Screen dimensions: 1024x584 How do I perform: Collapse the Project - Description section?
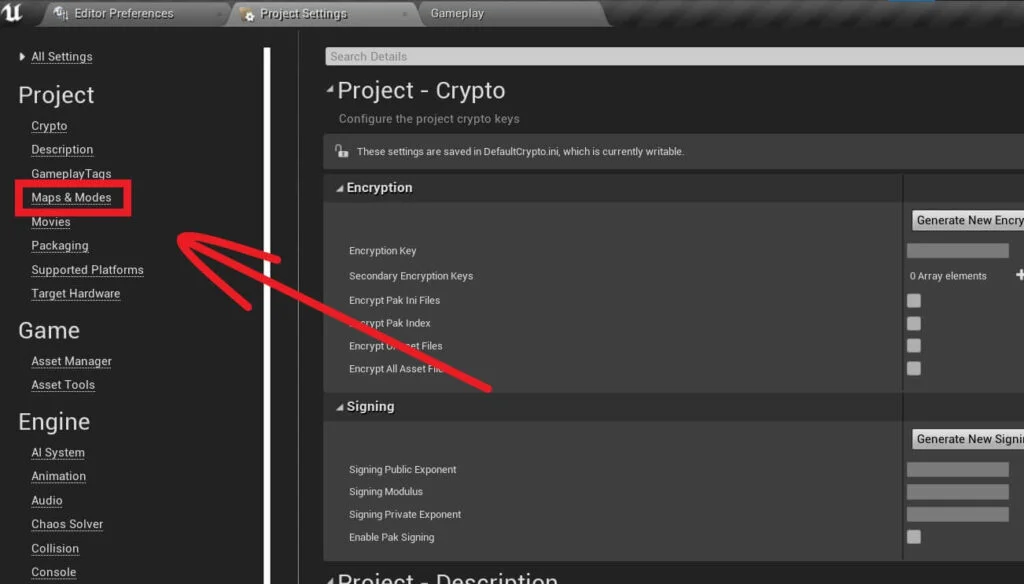point(330,579)
